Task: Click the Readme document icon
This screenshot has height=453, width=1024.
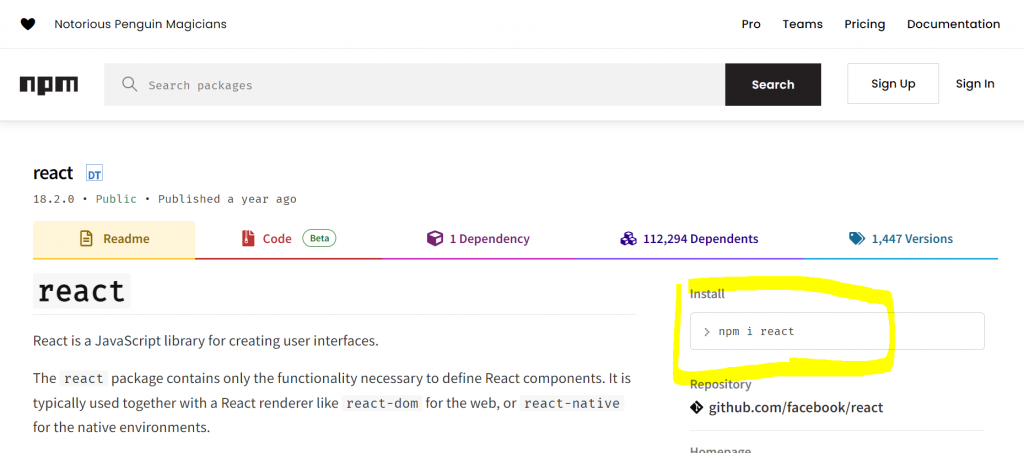Action: 86,239
